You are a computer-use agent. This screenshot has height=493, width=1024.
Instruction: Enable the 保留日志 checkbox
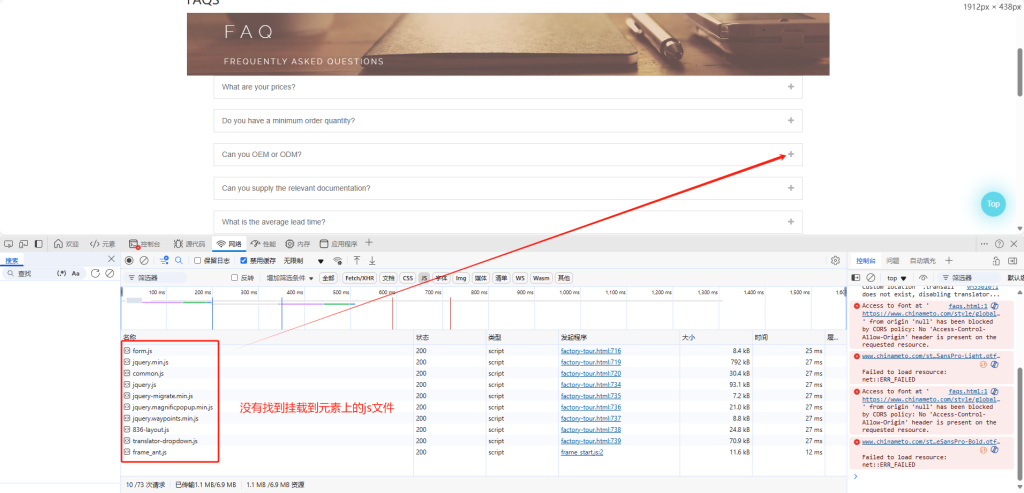(x=198, y=261)
